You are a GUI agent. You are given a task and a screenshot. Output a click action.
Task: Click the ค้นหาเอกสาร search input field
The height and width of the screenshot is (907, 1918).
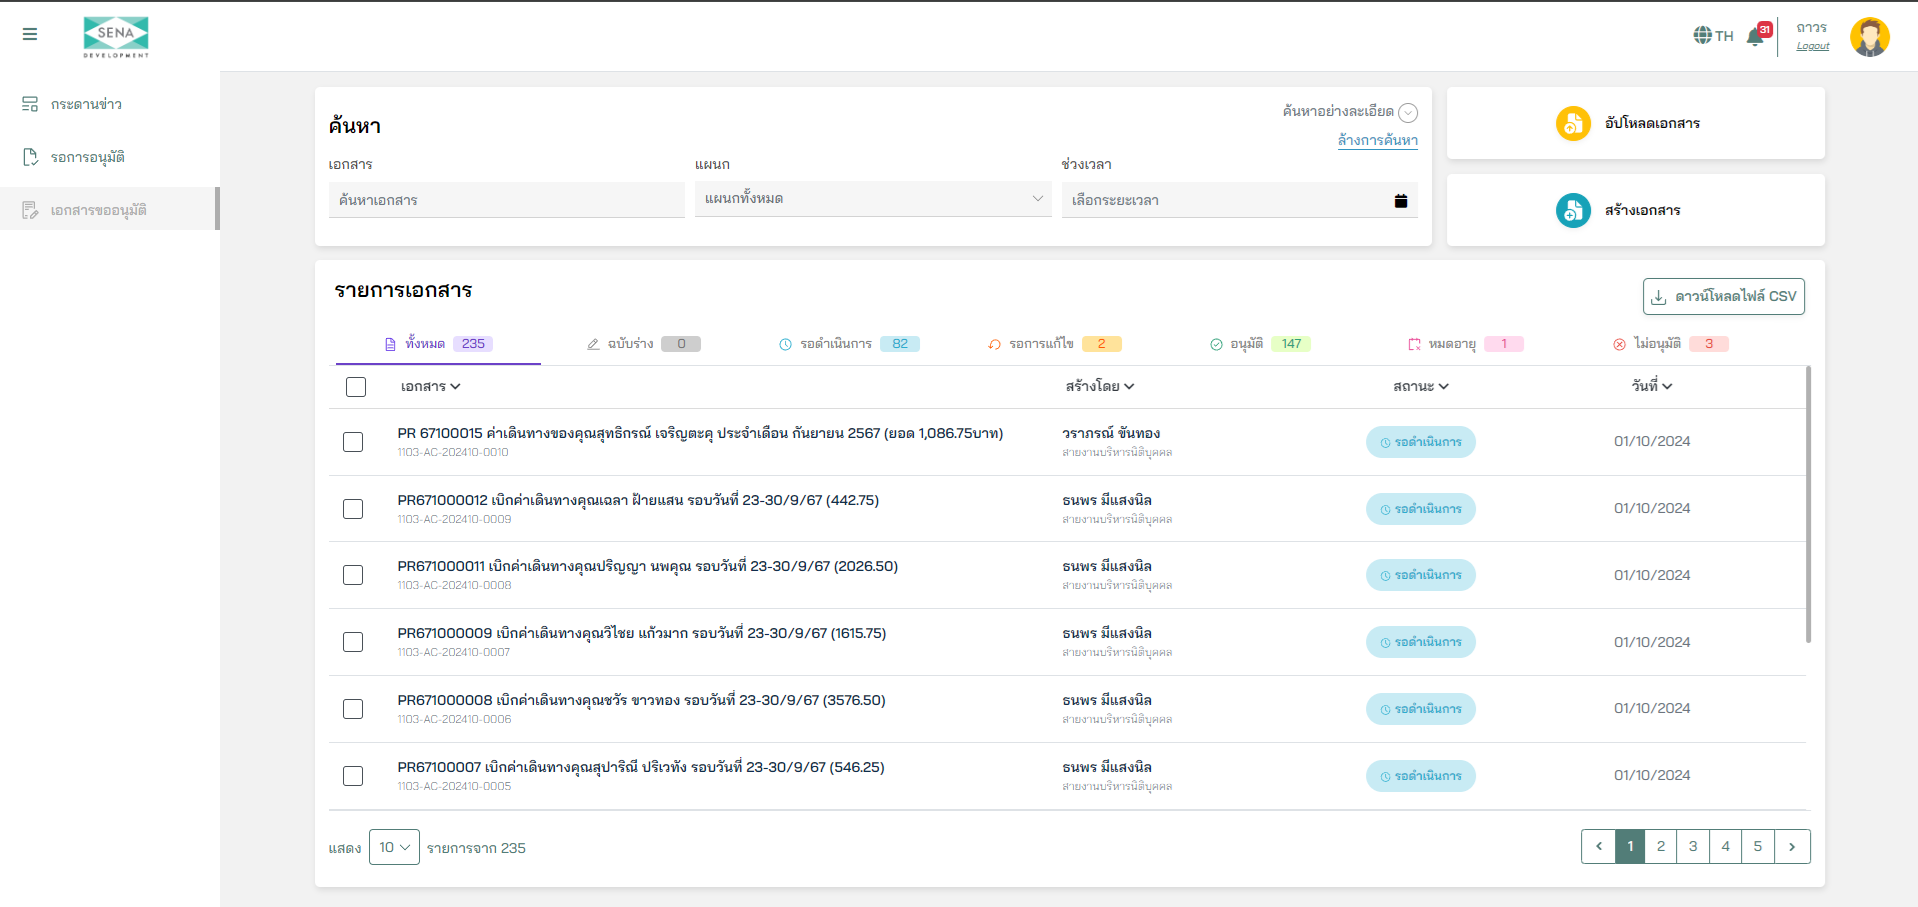tap(506, 200)
